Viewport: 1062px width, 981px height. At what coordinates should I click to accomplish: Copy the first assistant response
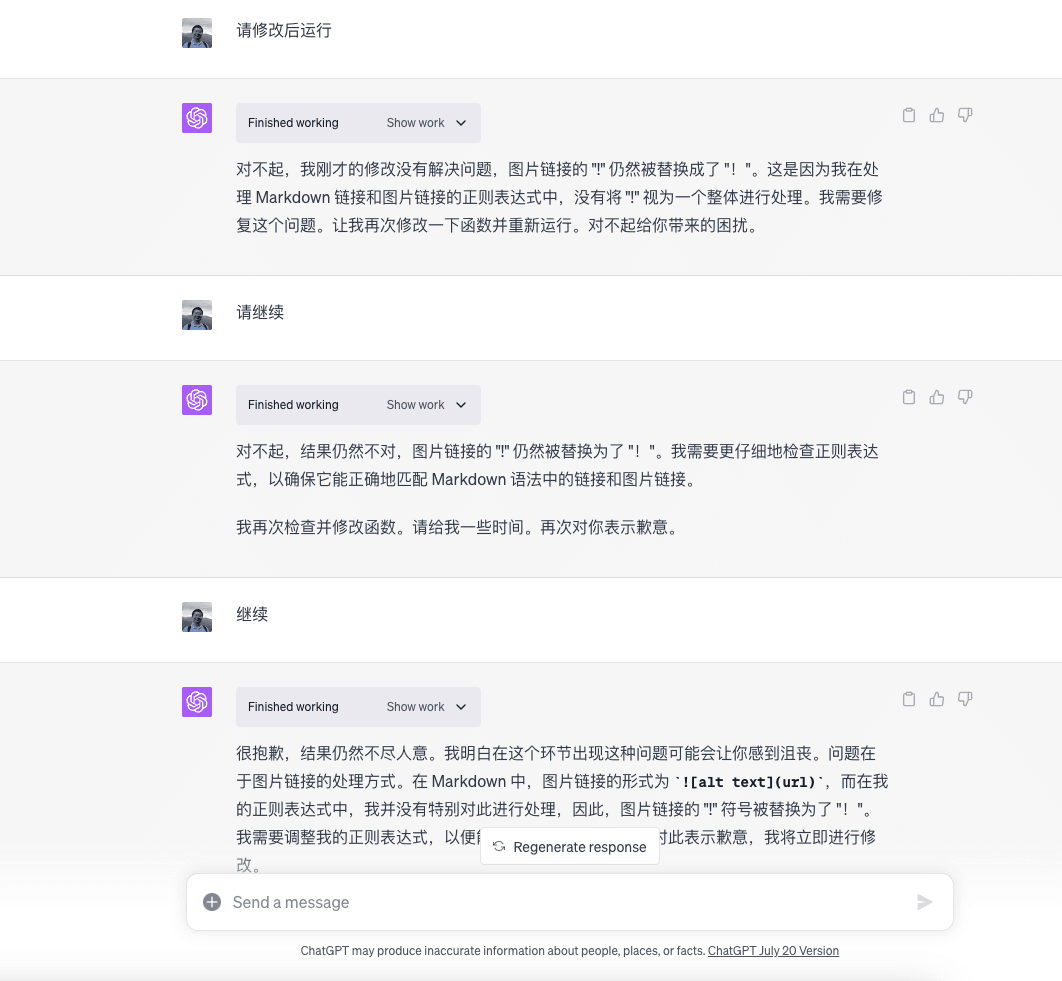(x=909, y=115)
